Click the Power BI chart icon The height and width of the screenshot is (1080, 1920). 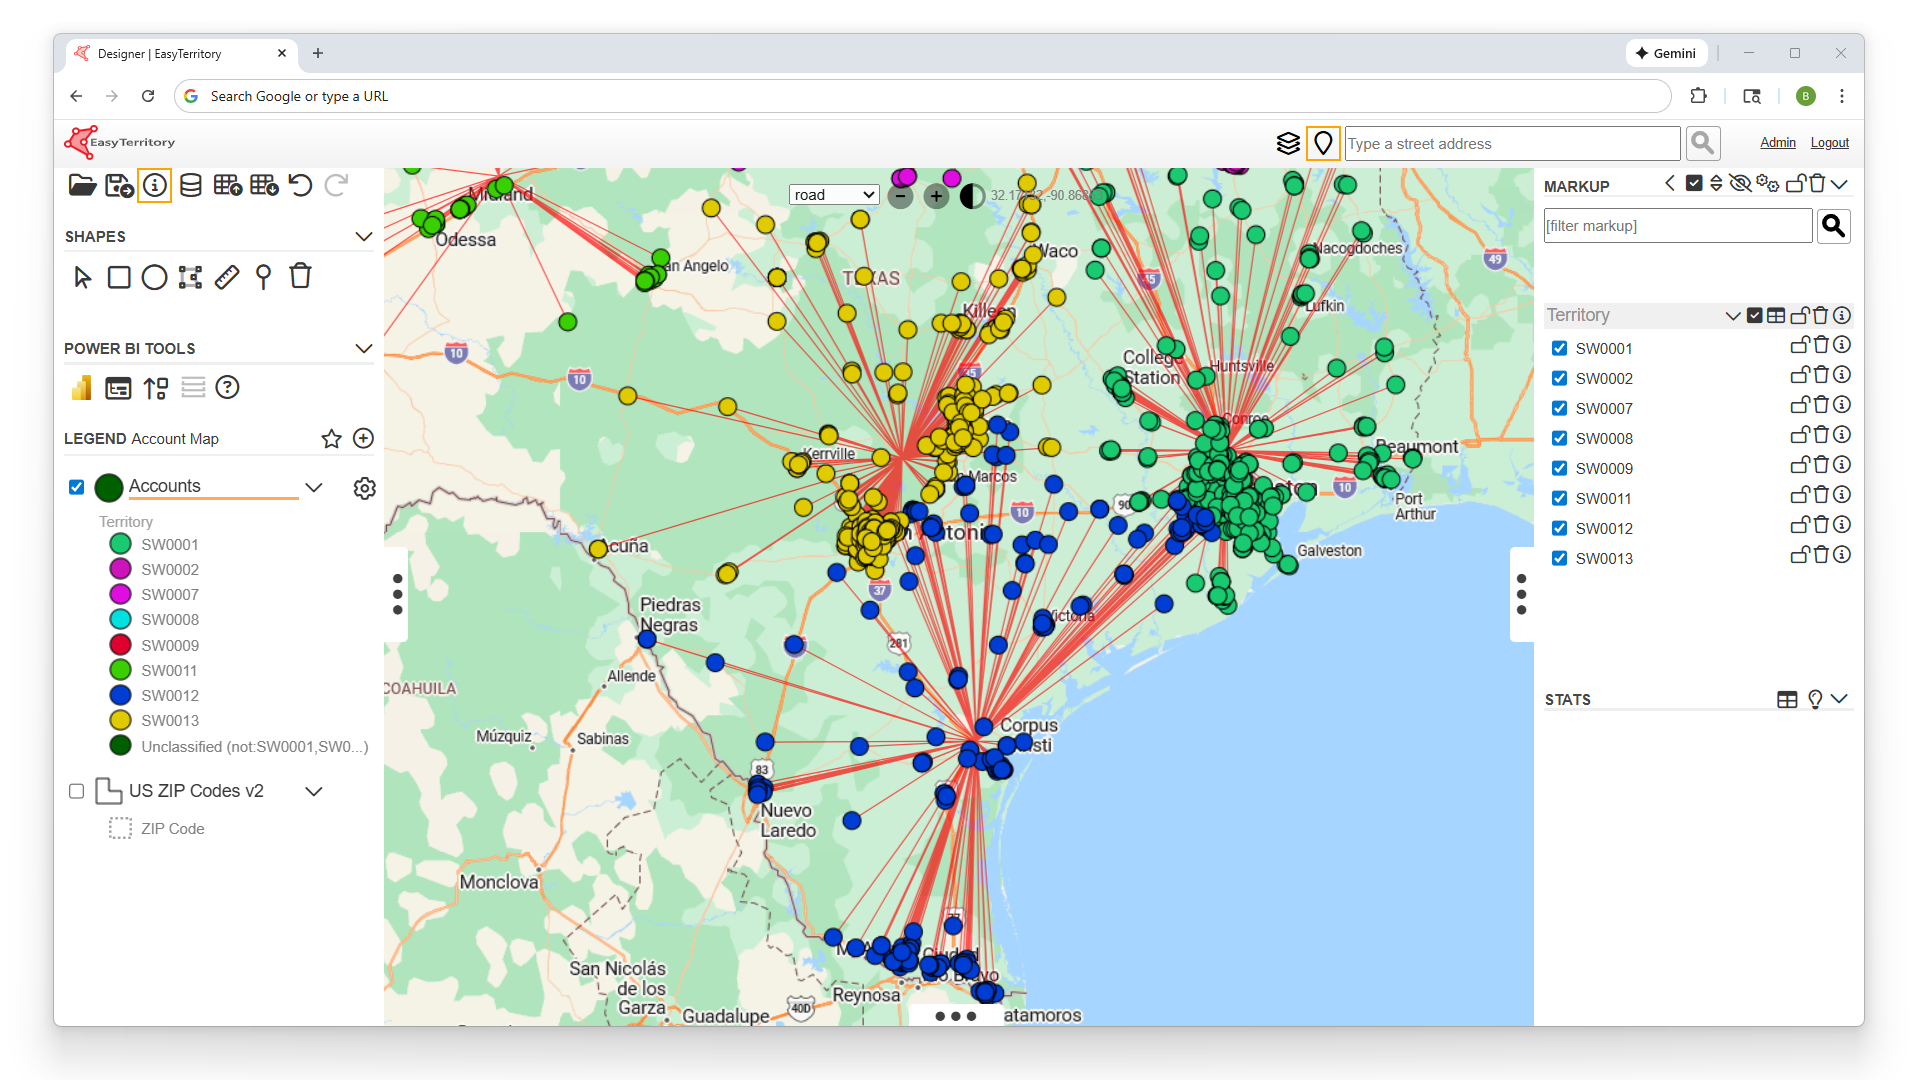click(x=82, y=388)
